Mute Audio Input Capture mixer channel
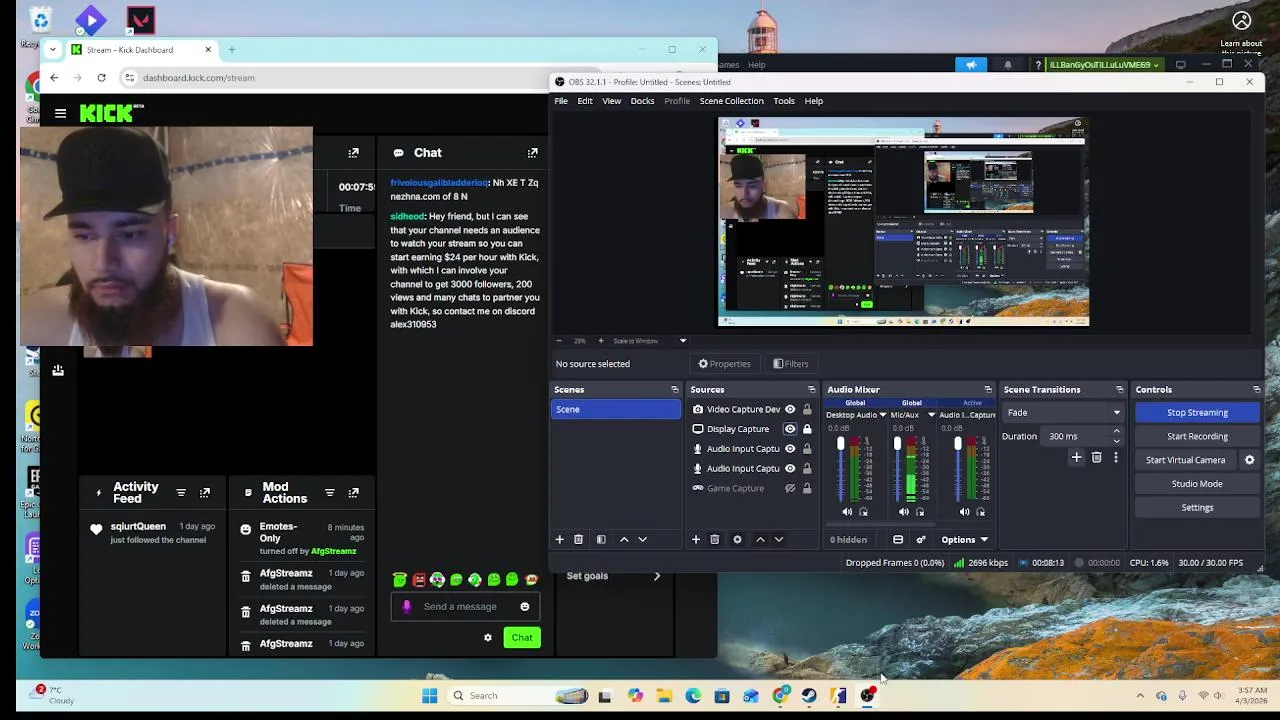 click(964, 512)
